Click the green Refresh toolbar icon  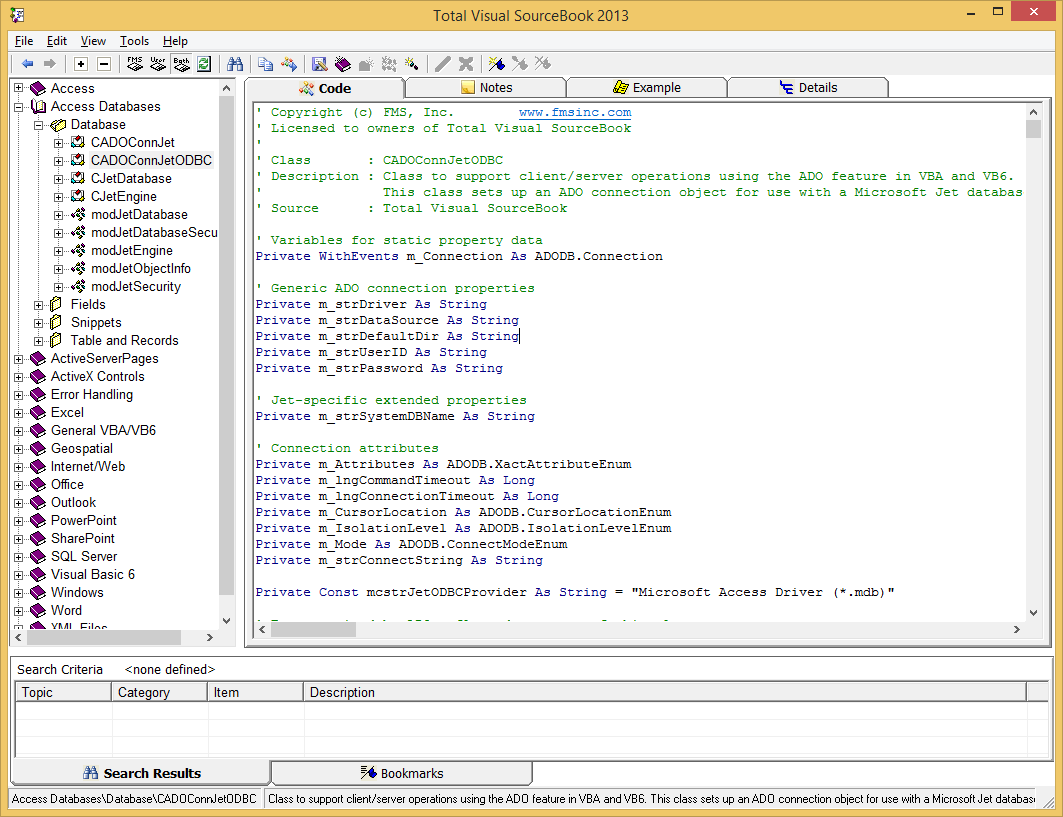(203, 64)
